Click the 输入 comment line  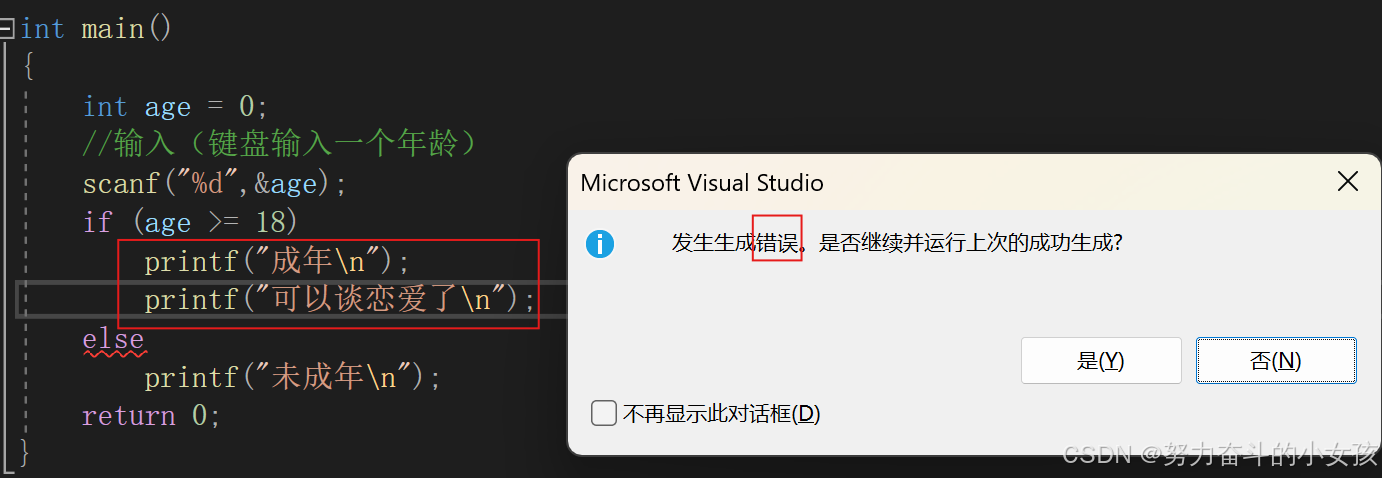pyautogui.click(x=283, y=146)
